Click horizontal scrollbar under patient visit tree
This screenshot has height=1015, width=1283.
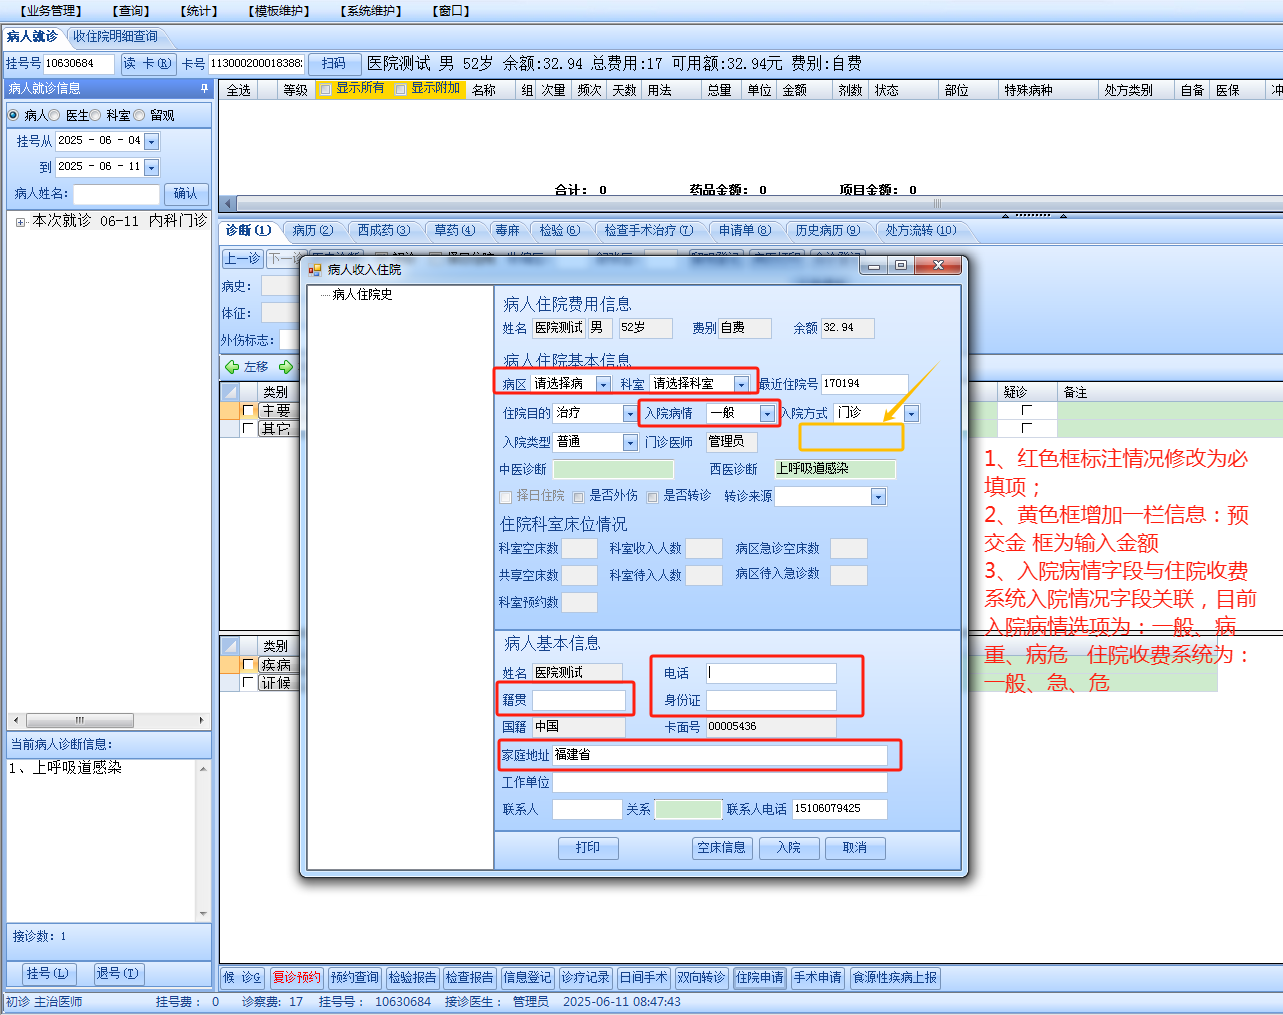109,720
